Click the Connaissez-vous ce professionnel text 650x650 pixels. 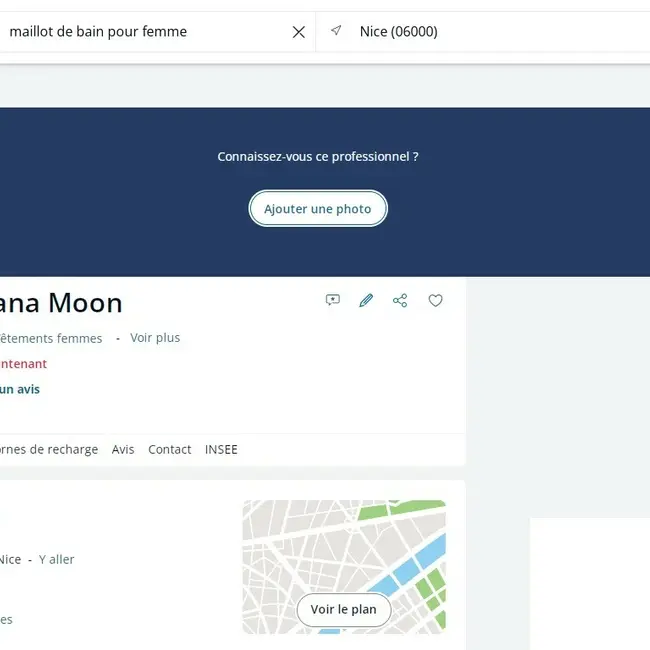(318, 157)
